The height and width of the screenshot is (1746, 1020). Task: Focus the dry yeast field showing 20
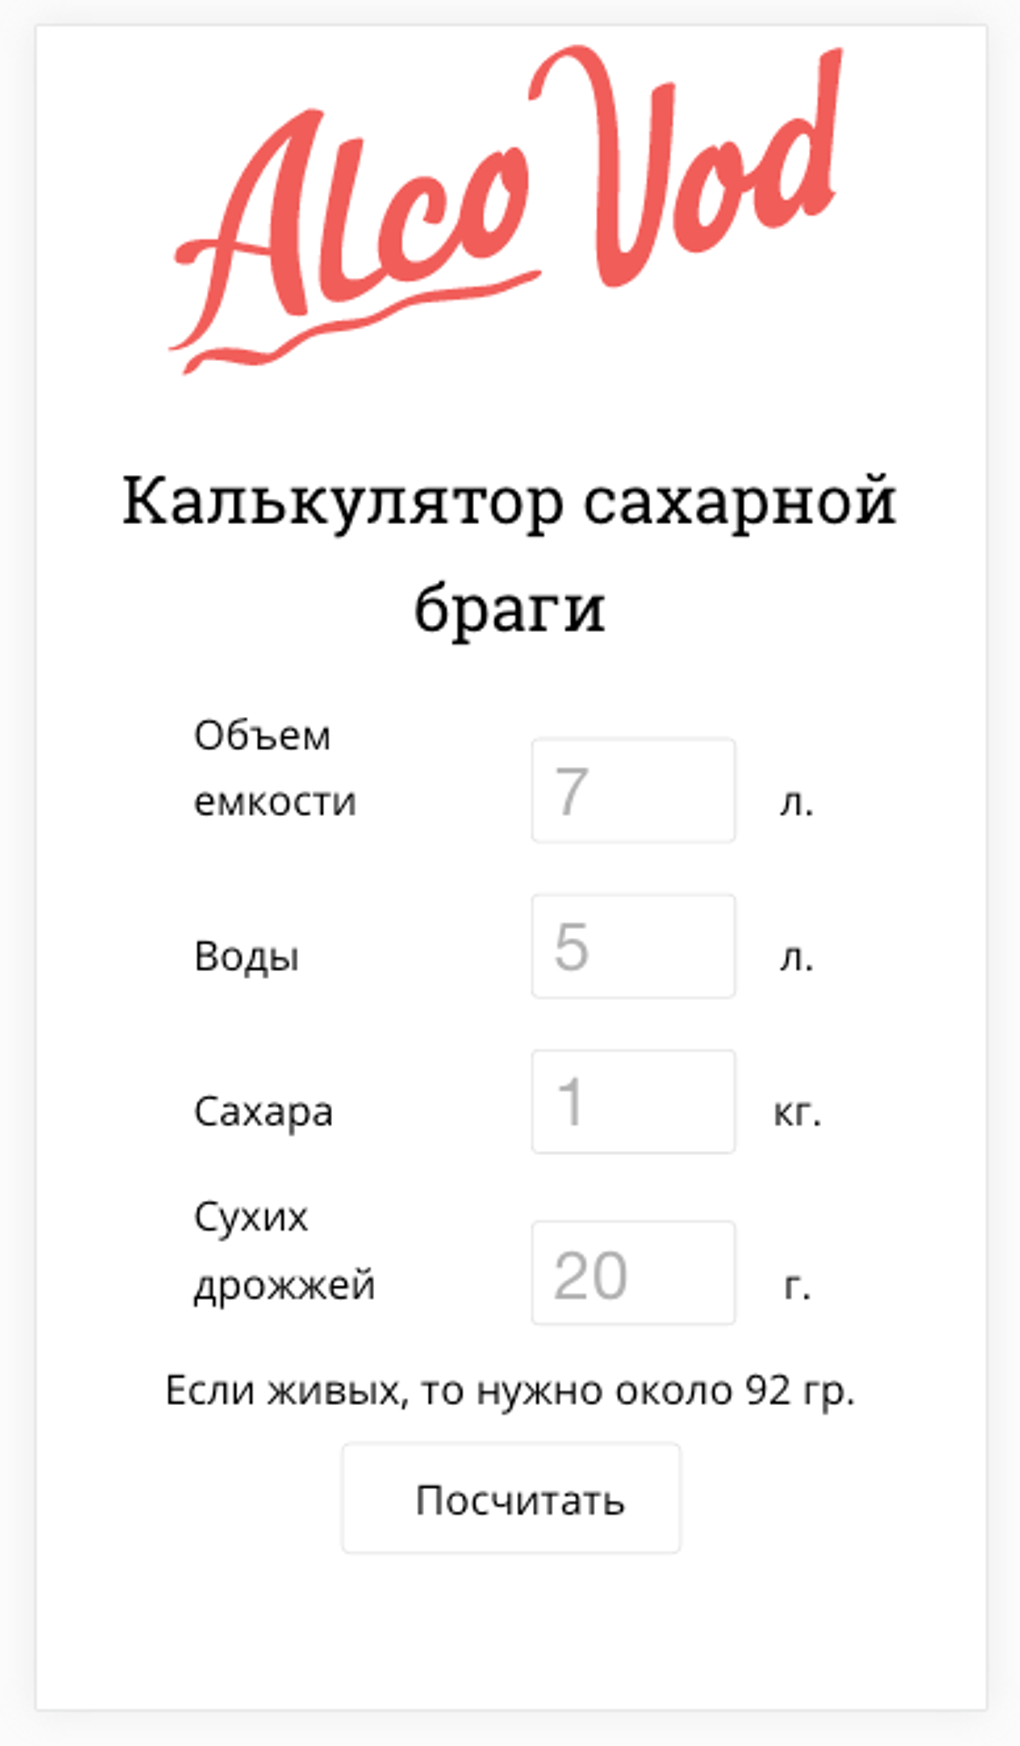tap(633, 1273)
